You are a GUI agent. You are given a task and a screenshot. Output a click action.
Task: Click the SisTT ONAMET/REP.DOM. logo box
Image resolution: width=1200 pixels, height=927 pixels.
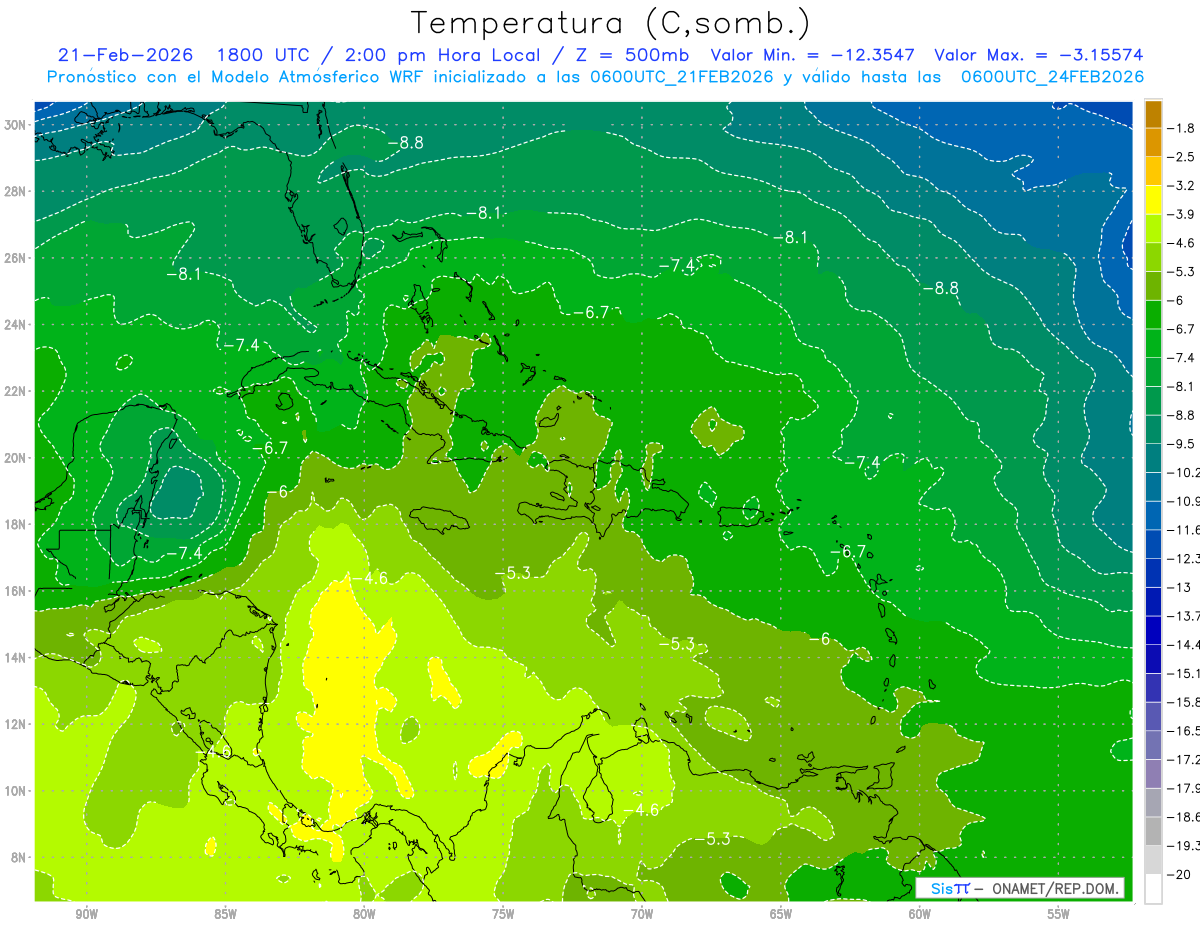click(x=1019, y=888)
